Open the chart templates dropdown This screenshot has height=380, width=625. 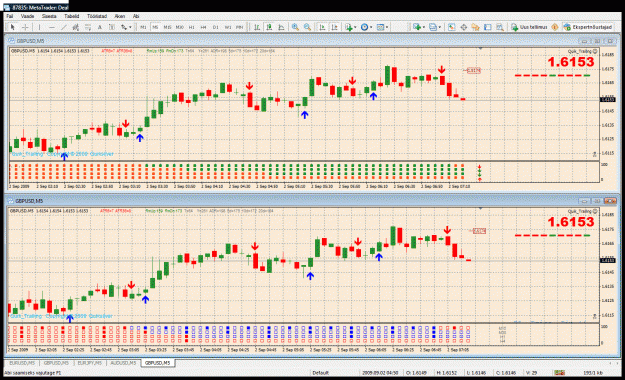(382, 27)
